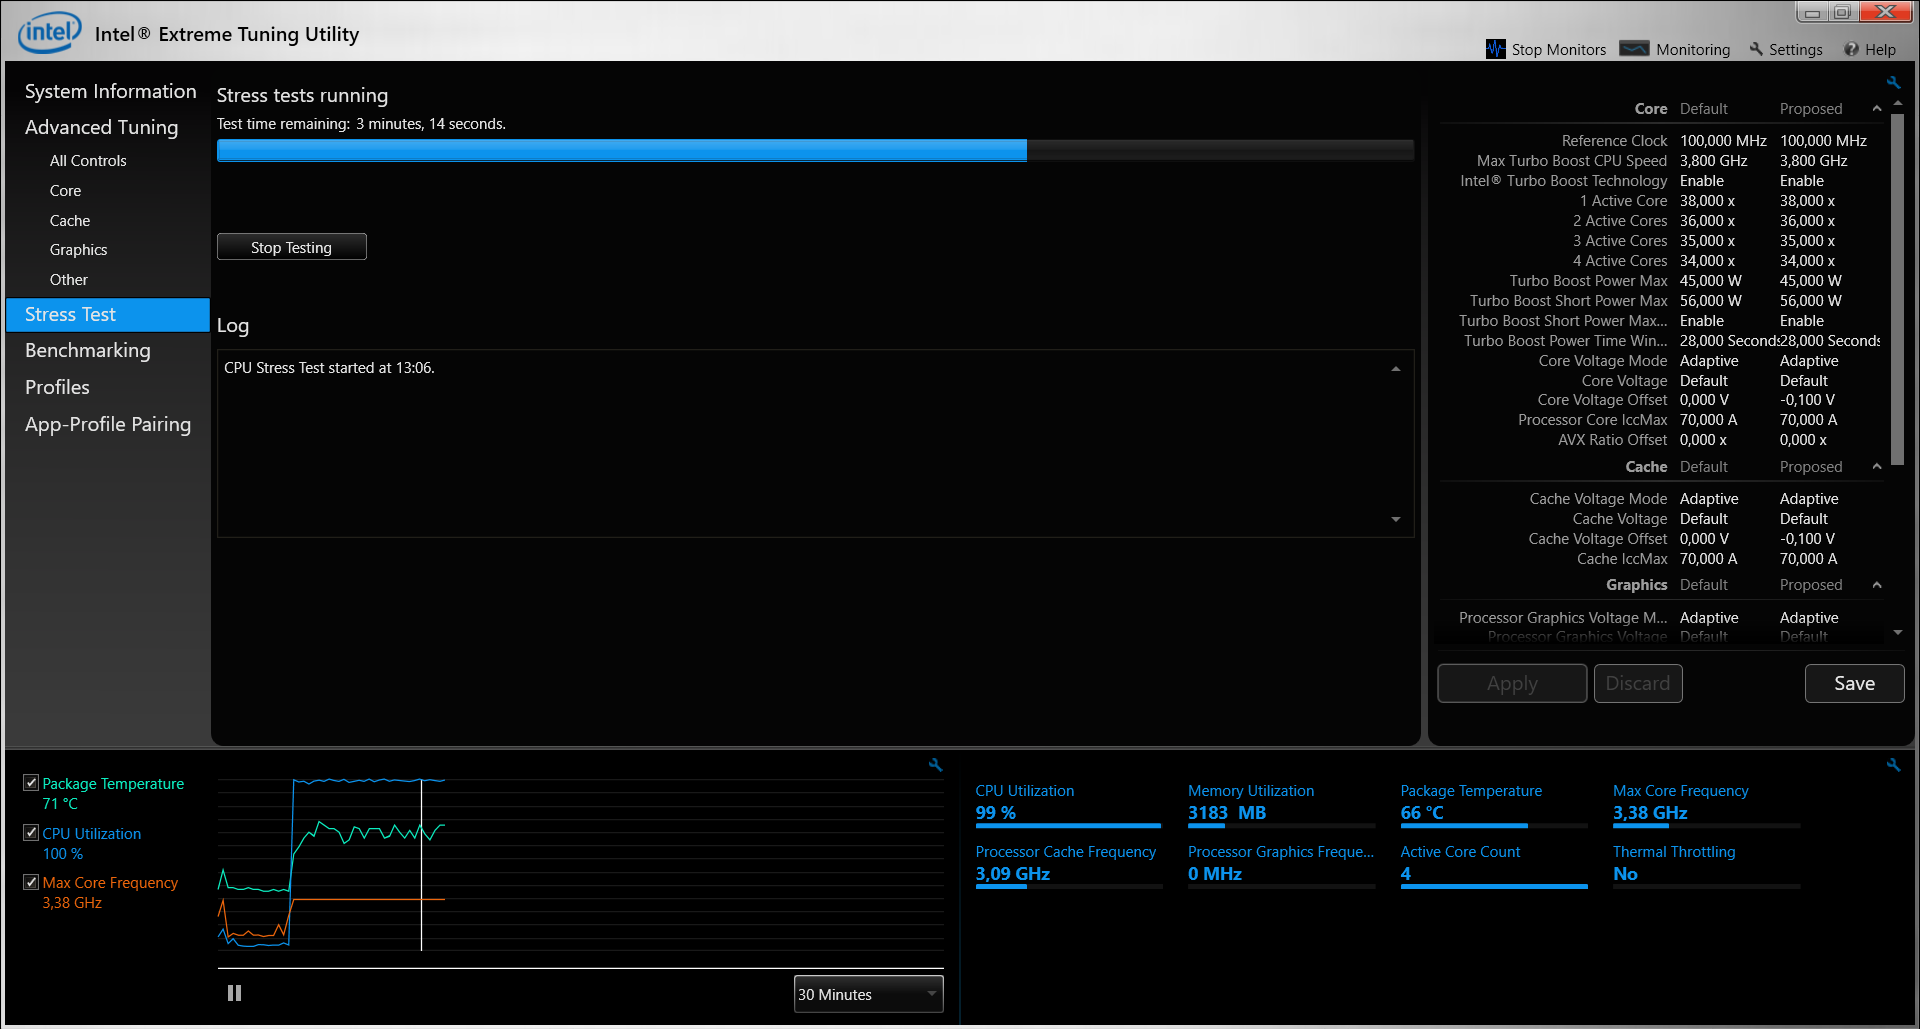The image size is (1920, 1029).
Task: Click the log scroll up arrow
Action: (1396, 369)
